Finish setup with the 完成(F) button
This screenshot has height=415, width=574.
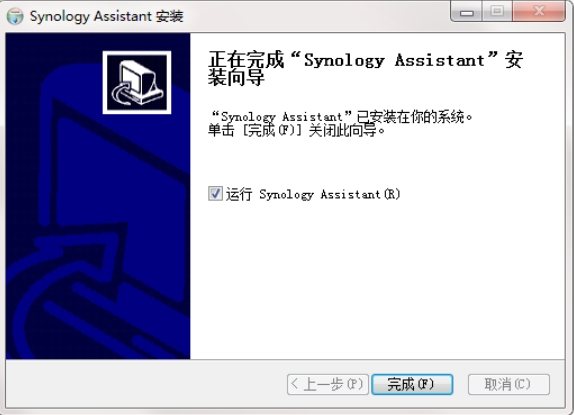click(x=412, y=384)
